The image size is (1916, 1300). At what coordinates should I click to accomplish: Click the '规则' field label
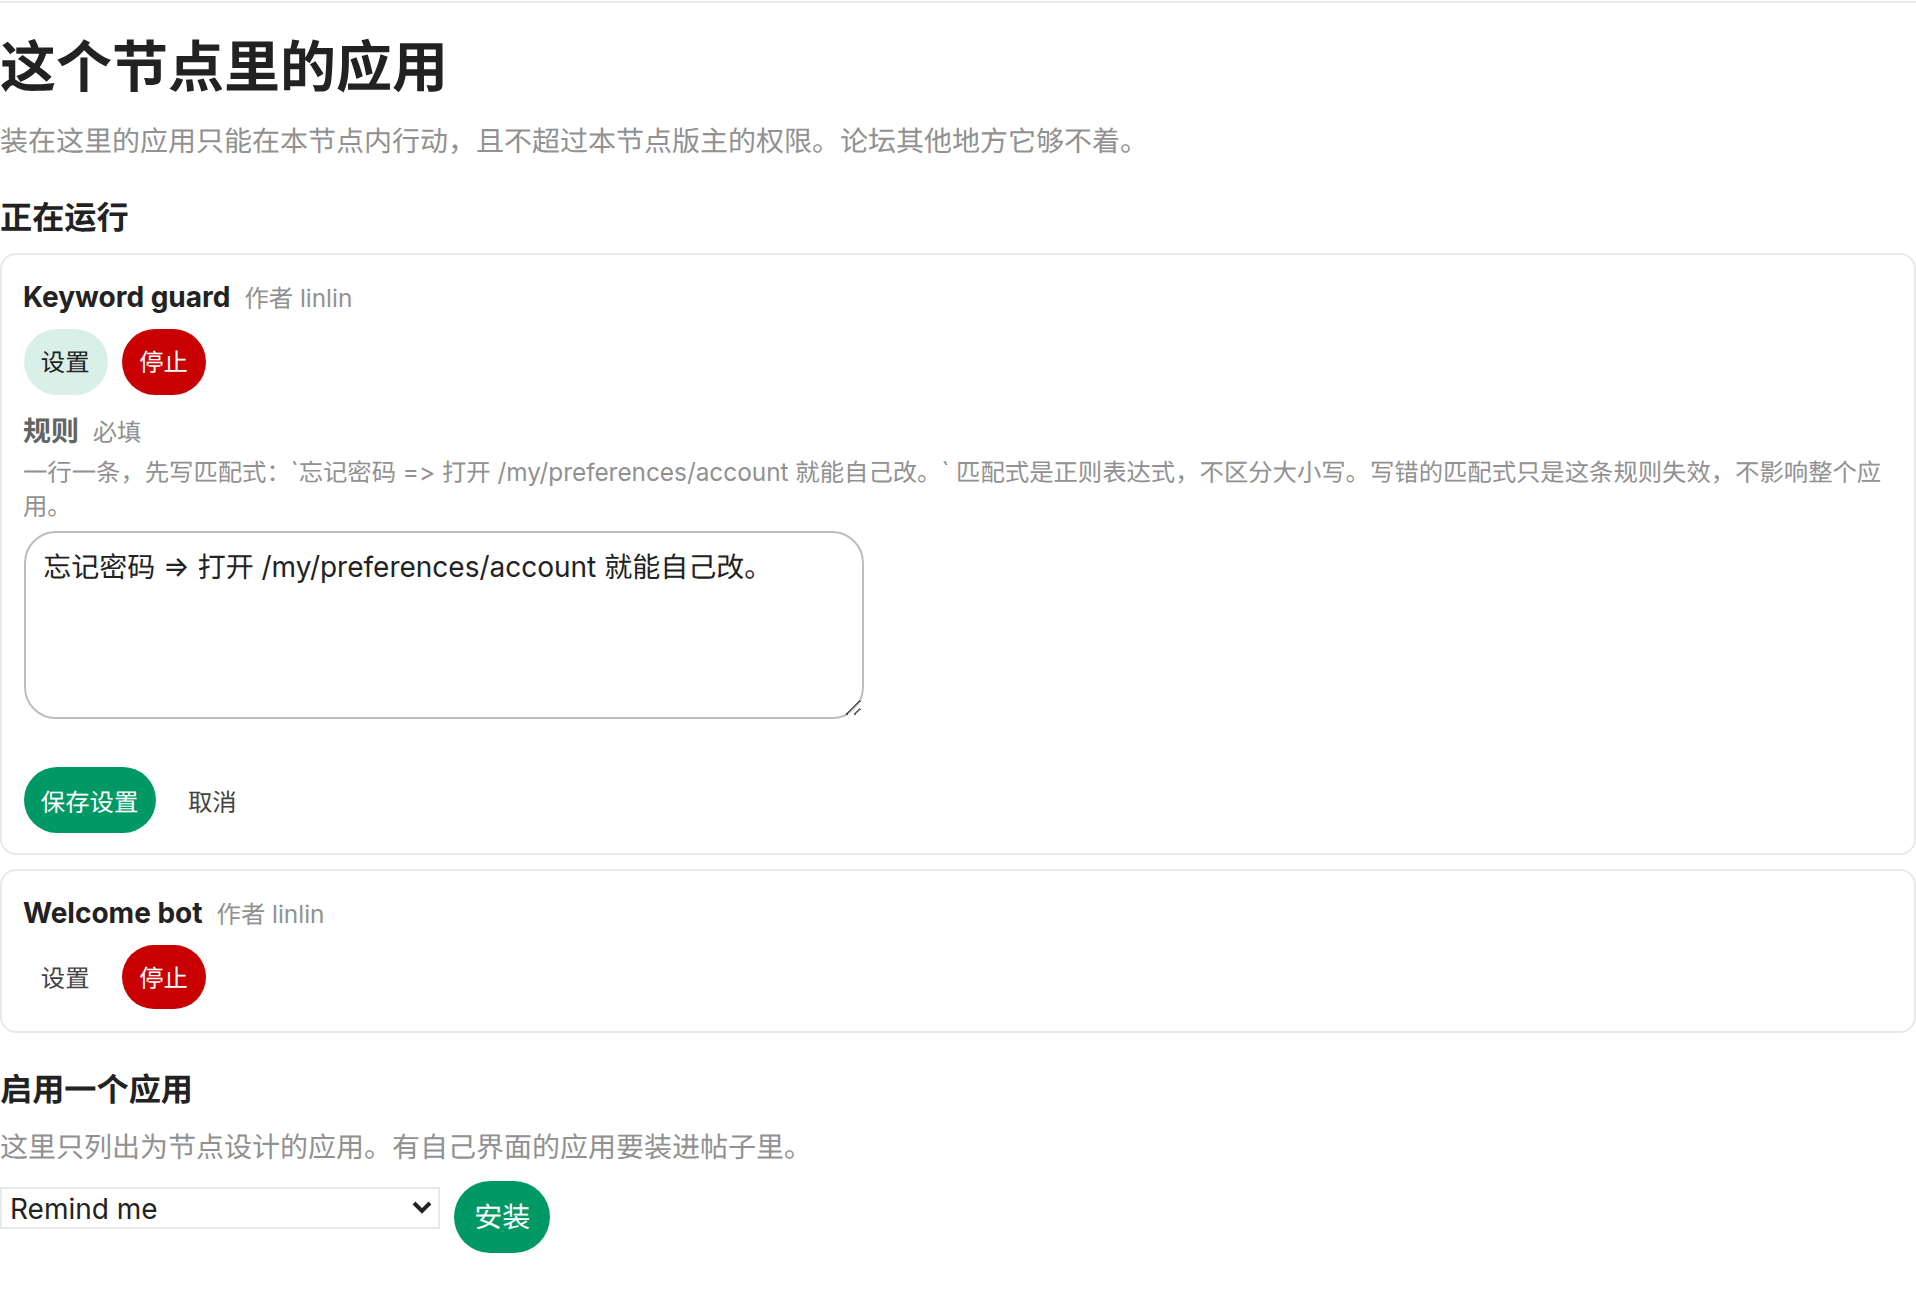tap(50, 431)
